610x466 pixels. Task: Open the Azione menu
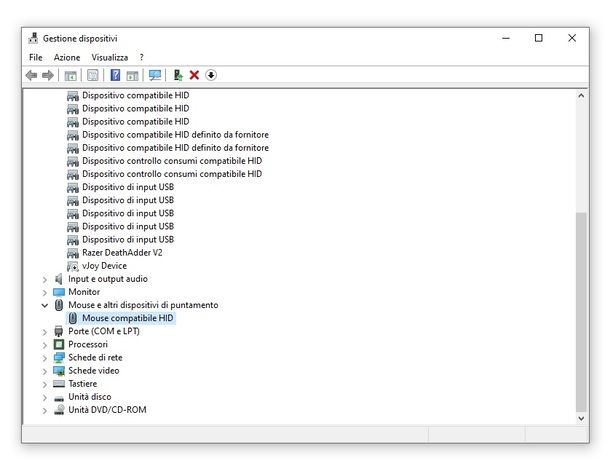click(67, 57)
